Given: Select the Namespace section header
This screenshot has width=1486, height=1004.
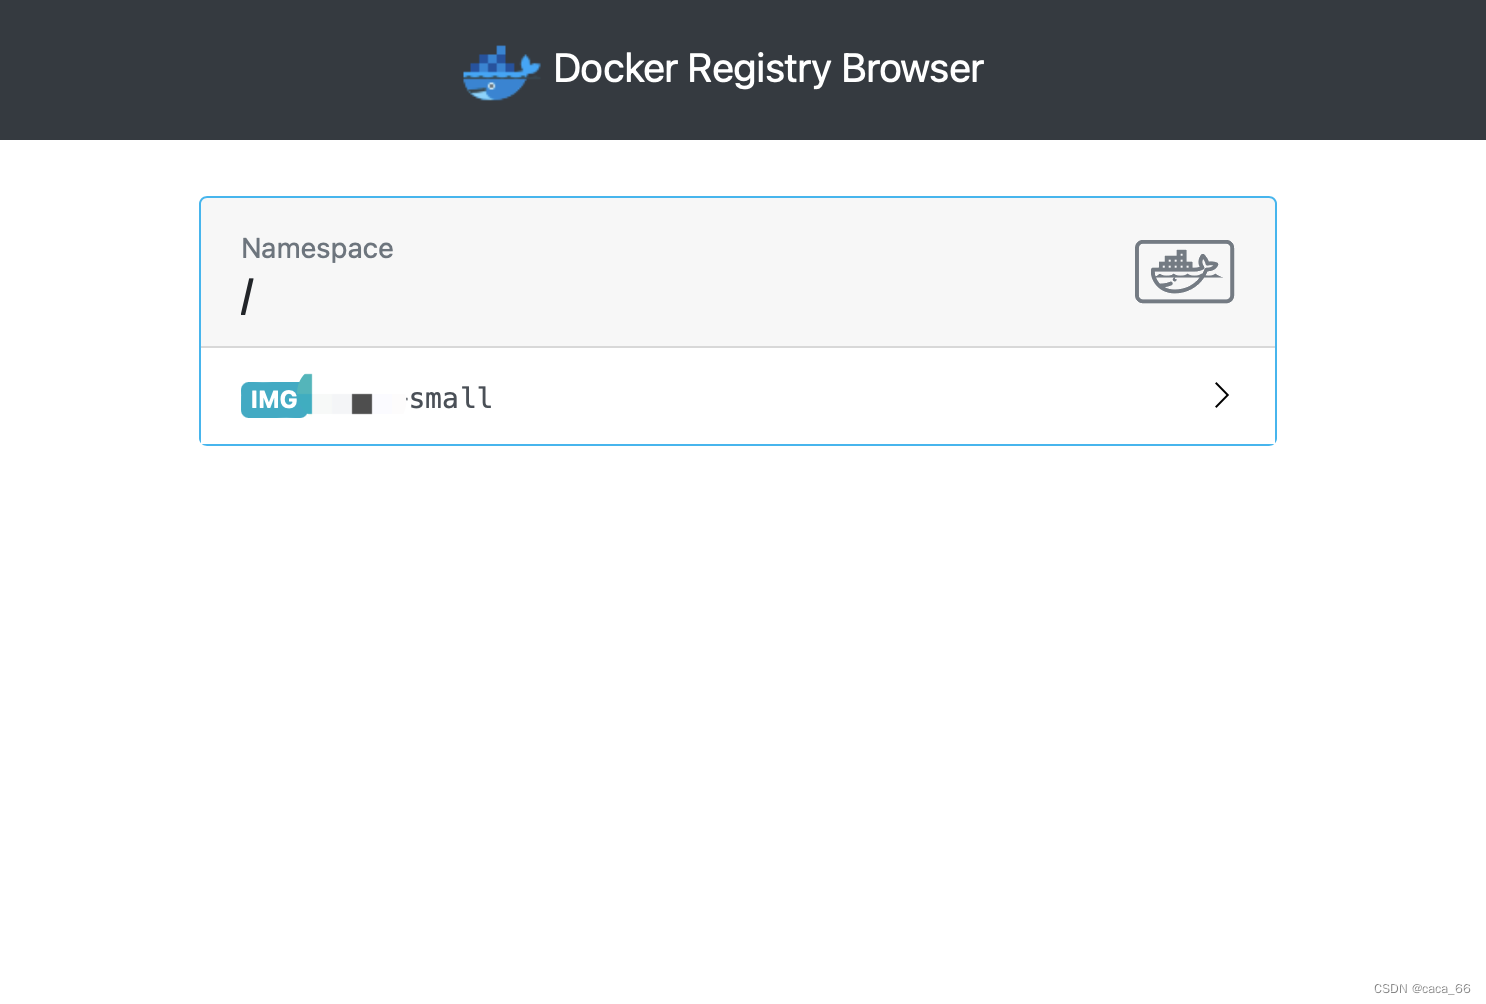Looking at the screenshot, I should click(x=317, y=248).
